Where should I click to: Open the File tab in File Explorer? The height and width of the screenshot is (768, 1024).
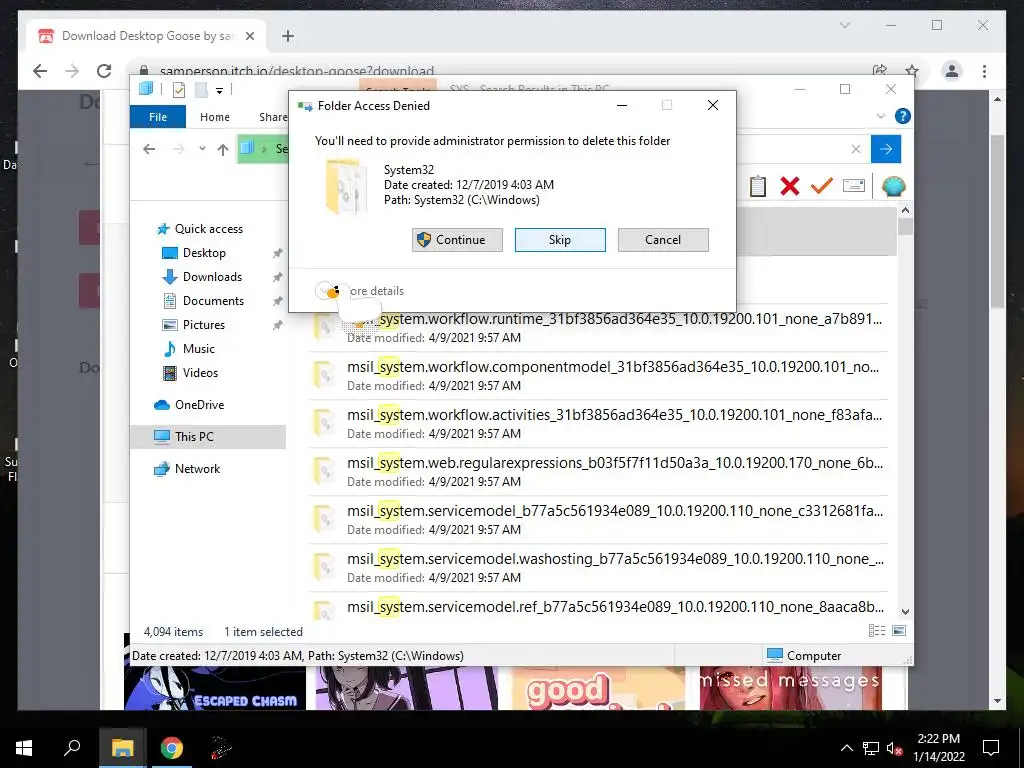coord(157,117)
